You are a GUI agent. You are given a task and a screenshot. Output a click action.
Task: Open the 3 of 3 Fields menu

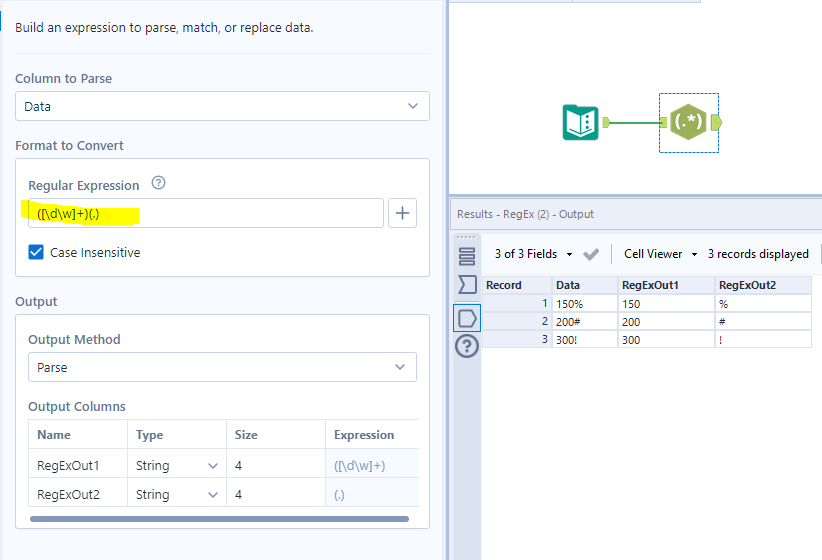click(533, 254)
